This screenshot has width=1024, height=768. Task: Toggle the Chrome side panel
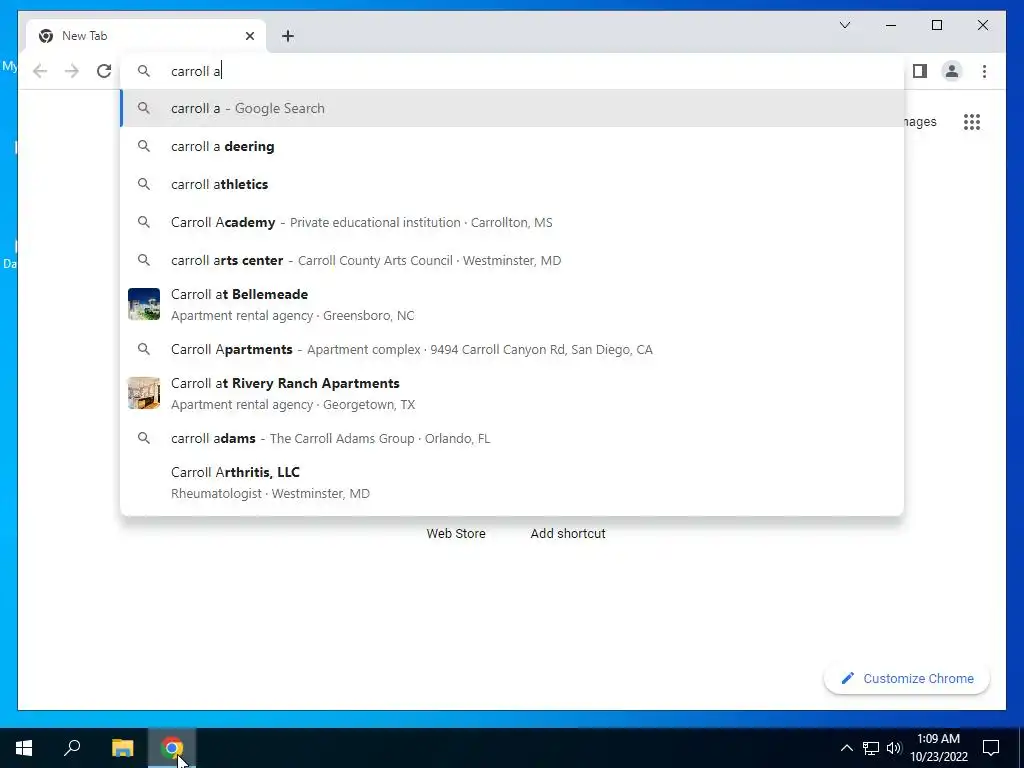click(x=920, y=71)
